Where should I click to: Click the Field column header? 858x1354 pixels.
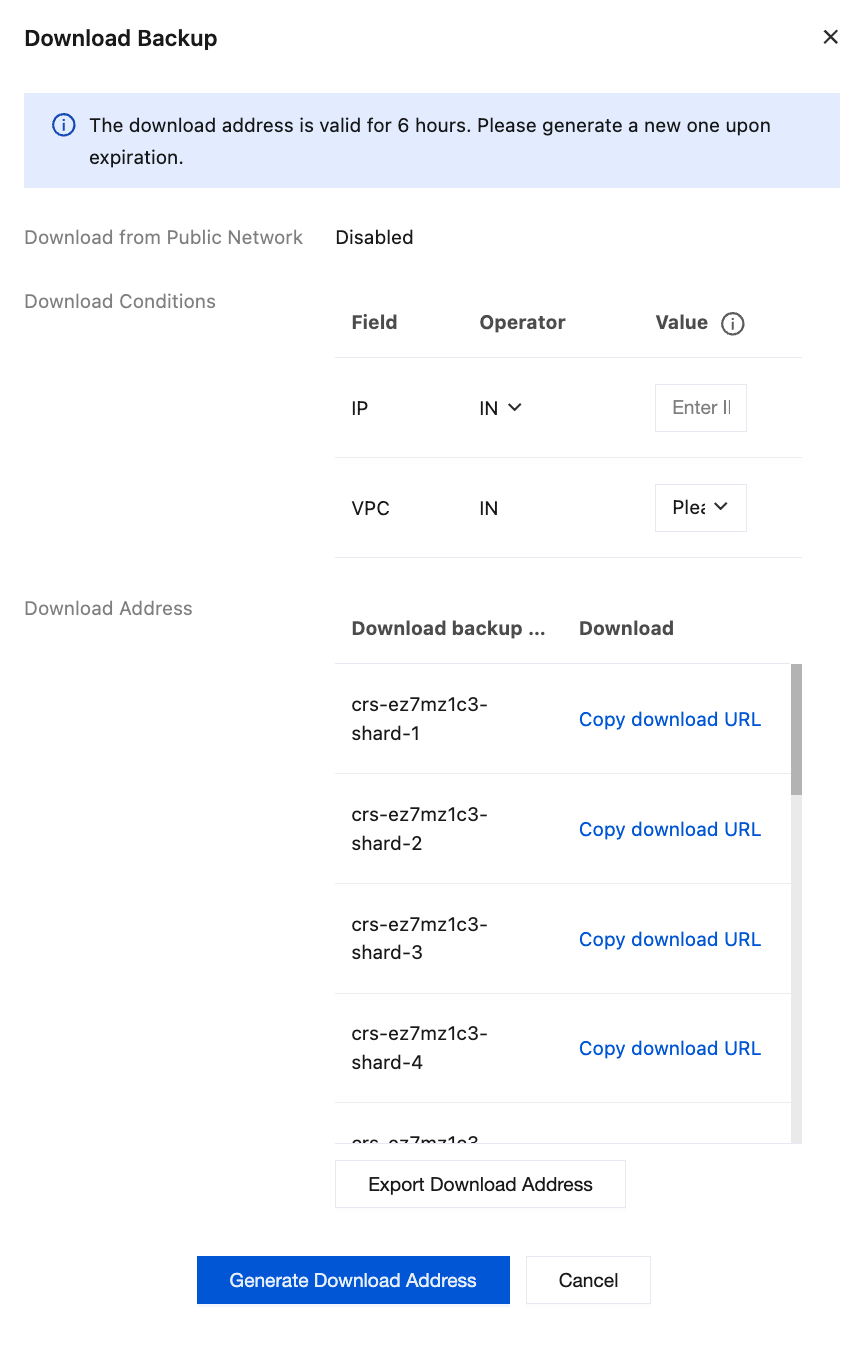coord(374,323)
